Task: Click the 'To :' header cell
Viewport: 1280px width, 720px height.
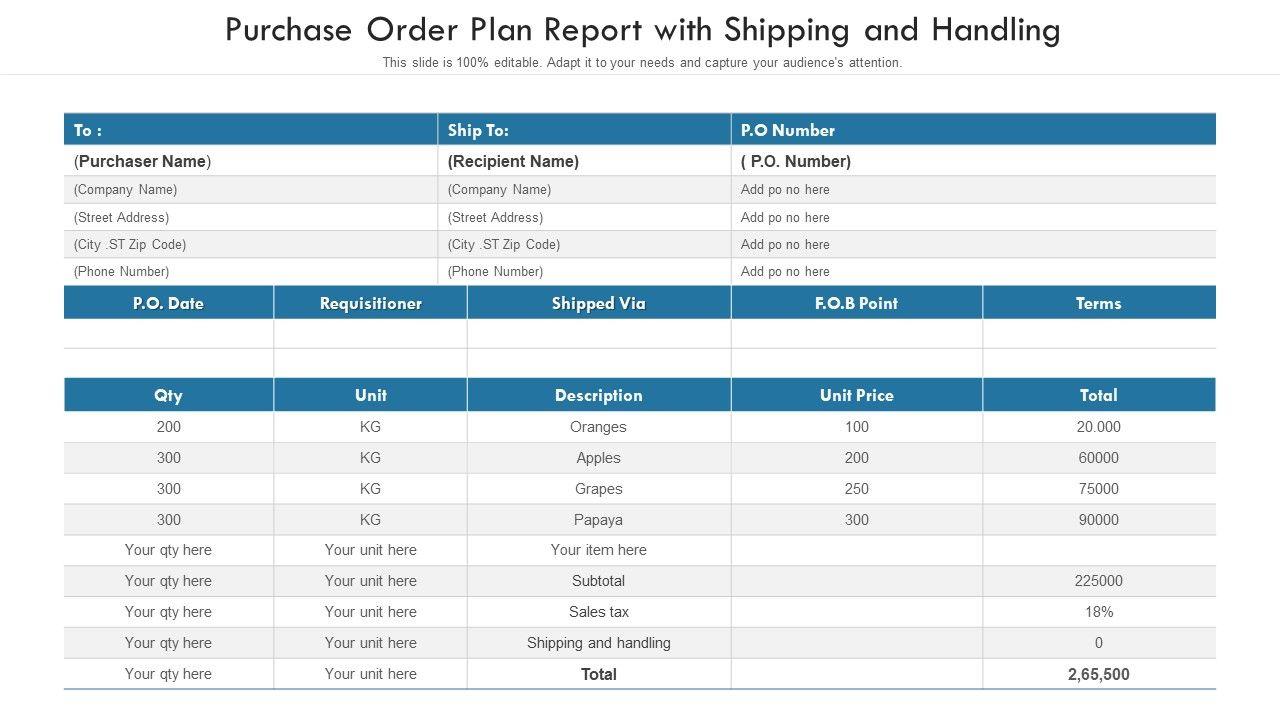Action: (88, 130)
